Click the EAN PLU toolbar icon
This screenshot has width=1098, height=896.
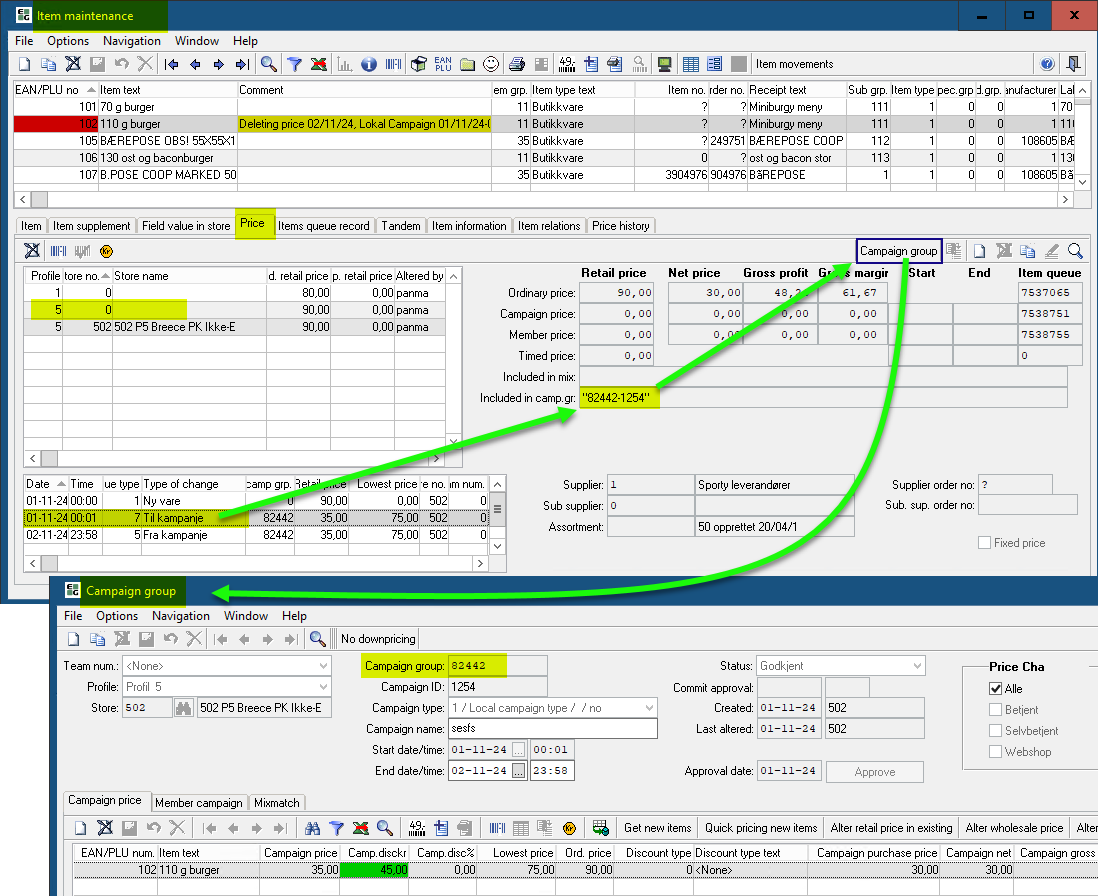click(443, 64)
